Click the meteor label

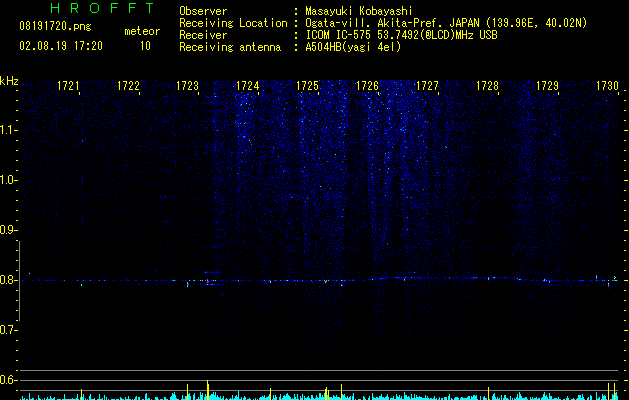click(142, 31)
